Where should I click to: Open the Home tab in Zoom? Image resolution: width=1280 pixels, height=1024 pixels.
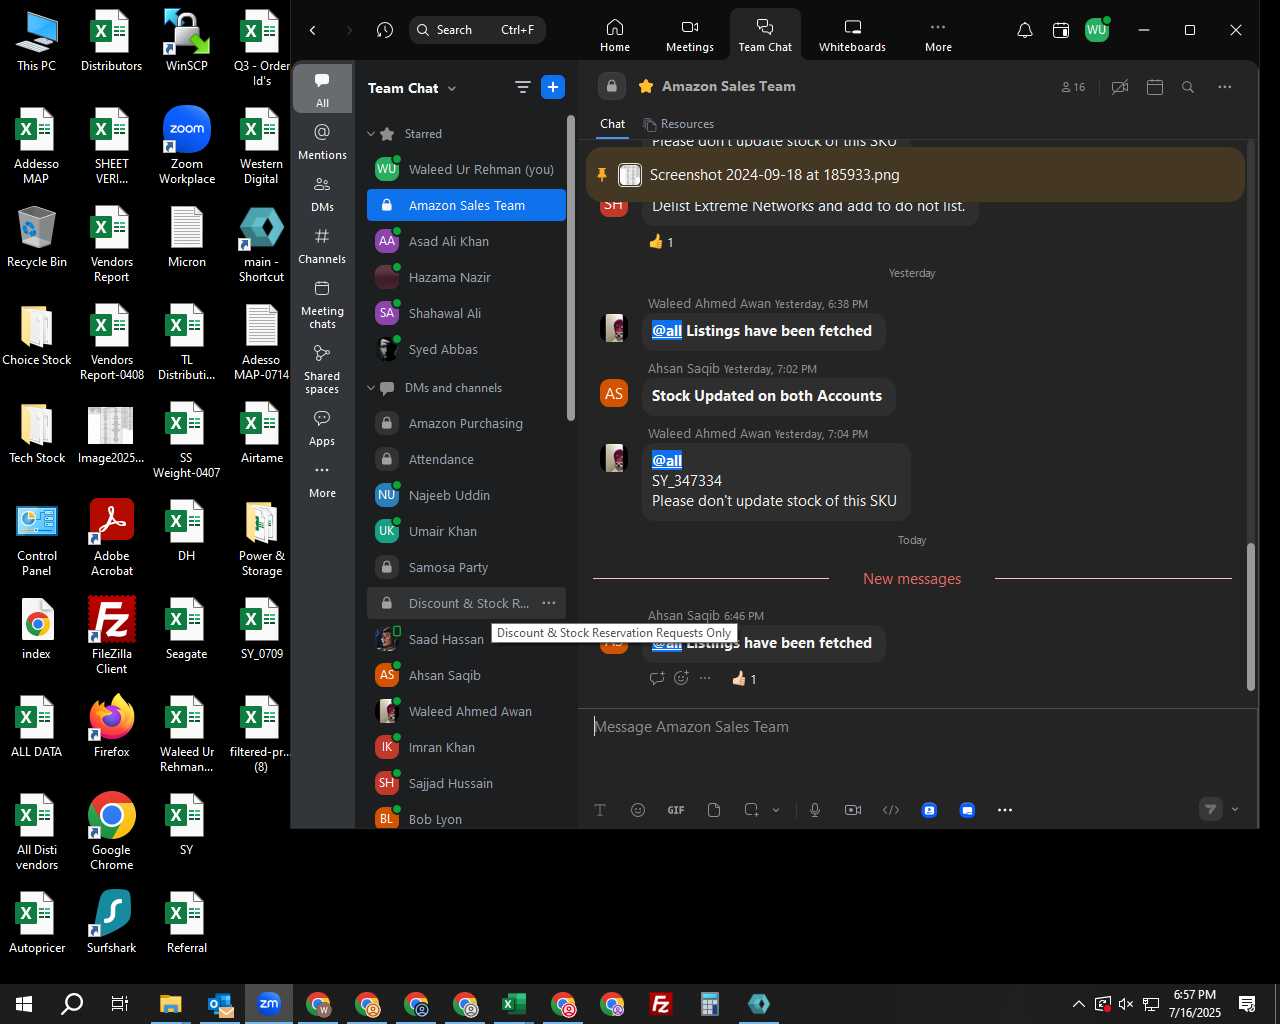(615, 35)
